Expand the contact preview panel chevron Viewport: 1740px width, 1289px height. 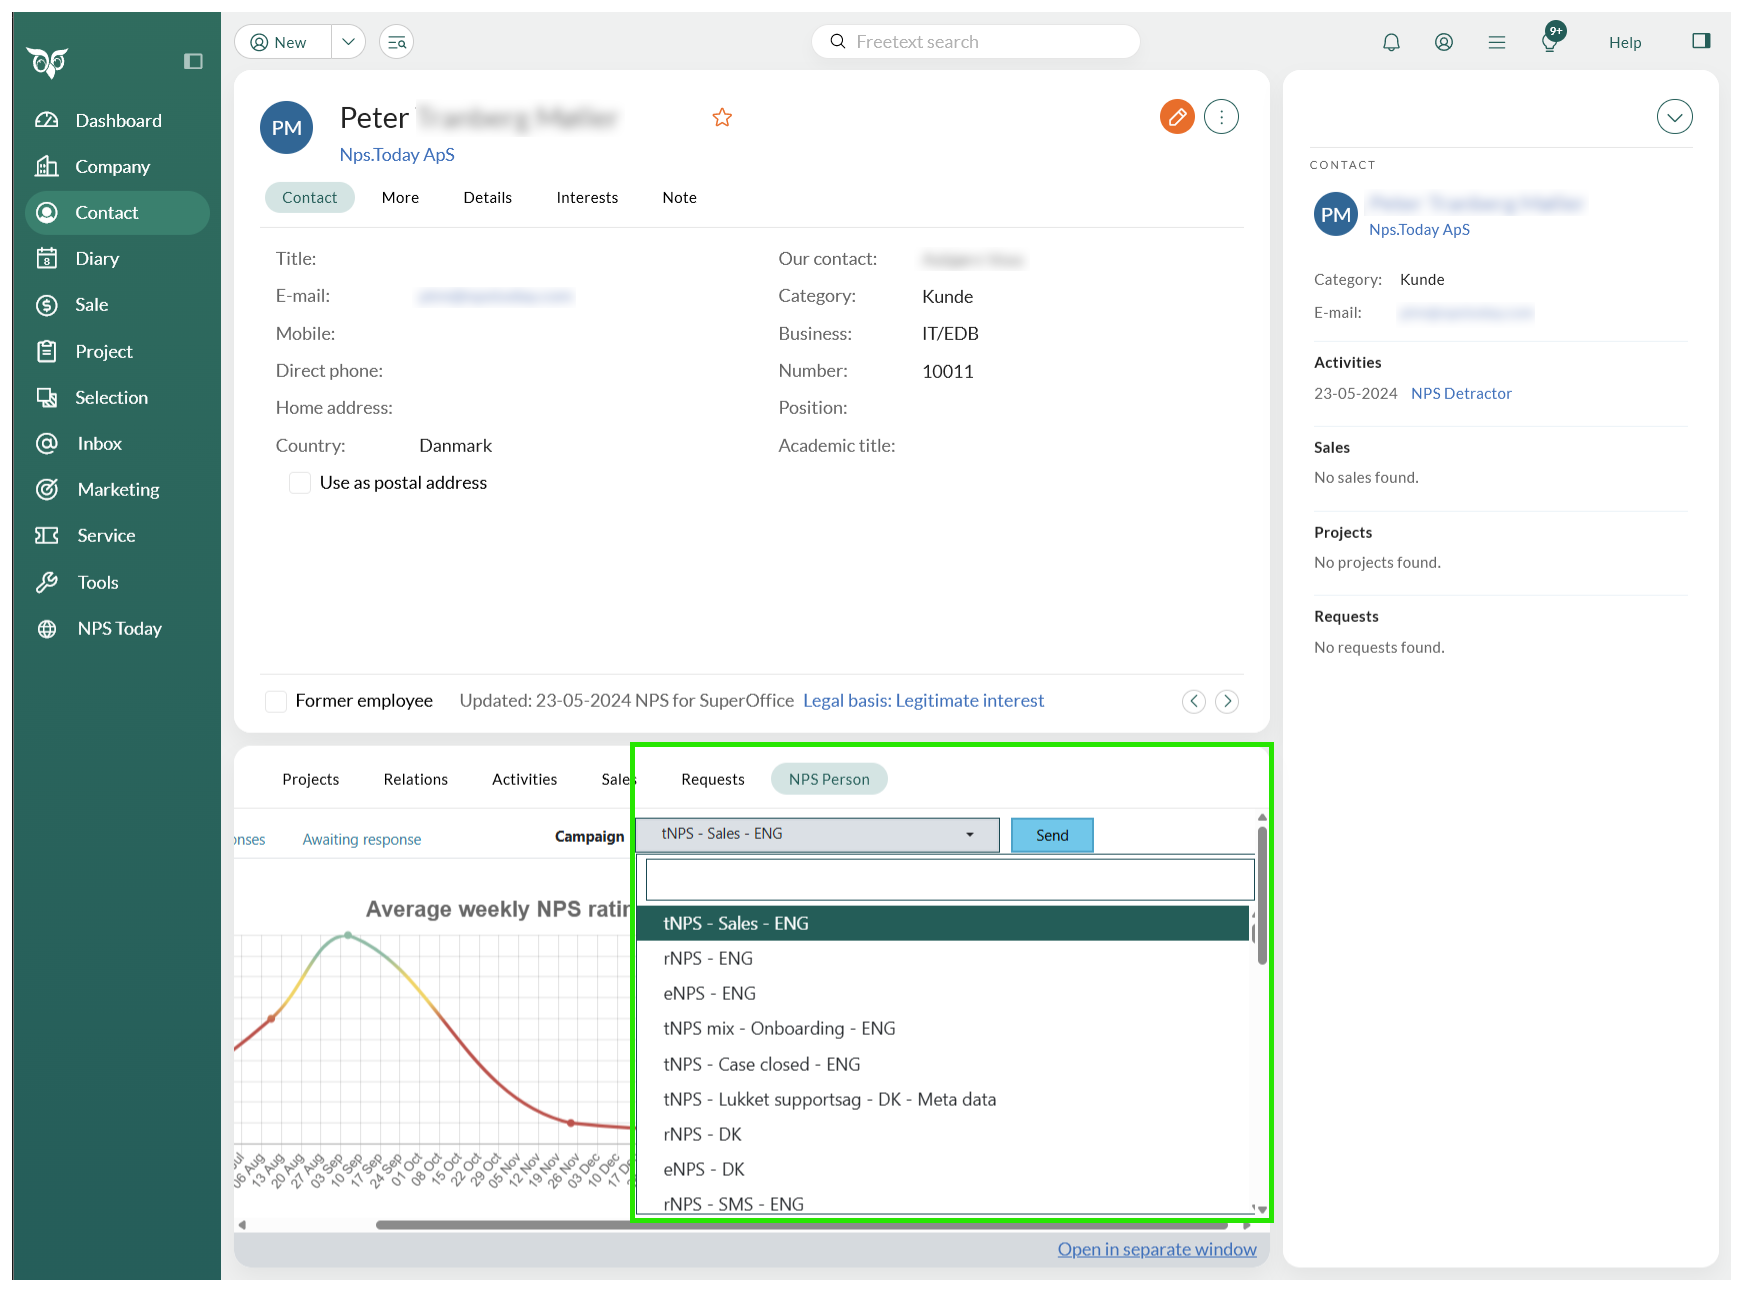1674,117
